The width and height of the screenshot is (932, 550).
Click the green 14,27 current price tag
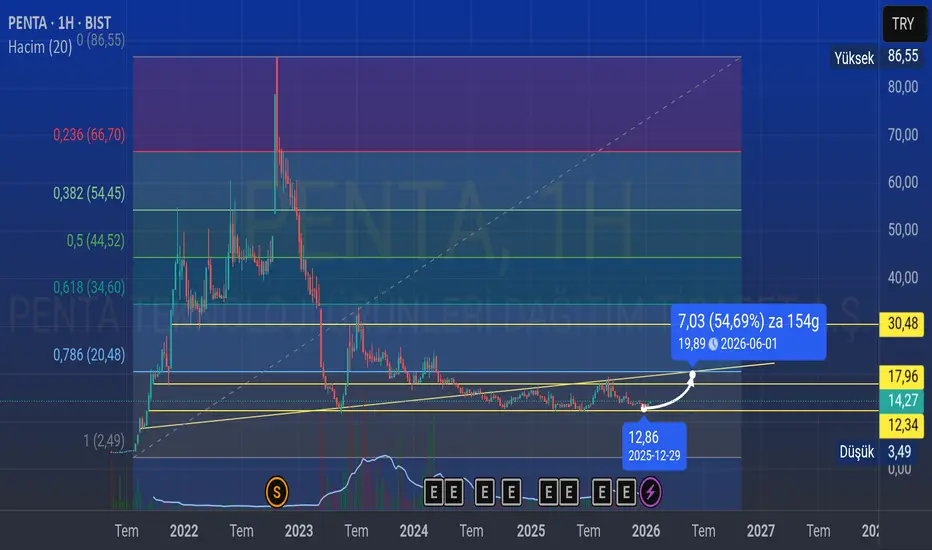point(902,401)
